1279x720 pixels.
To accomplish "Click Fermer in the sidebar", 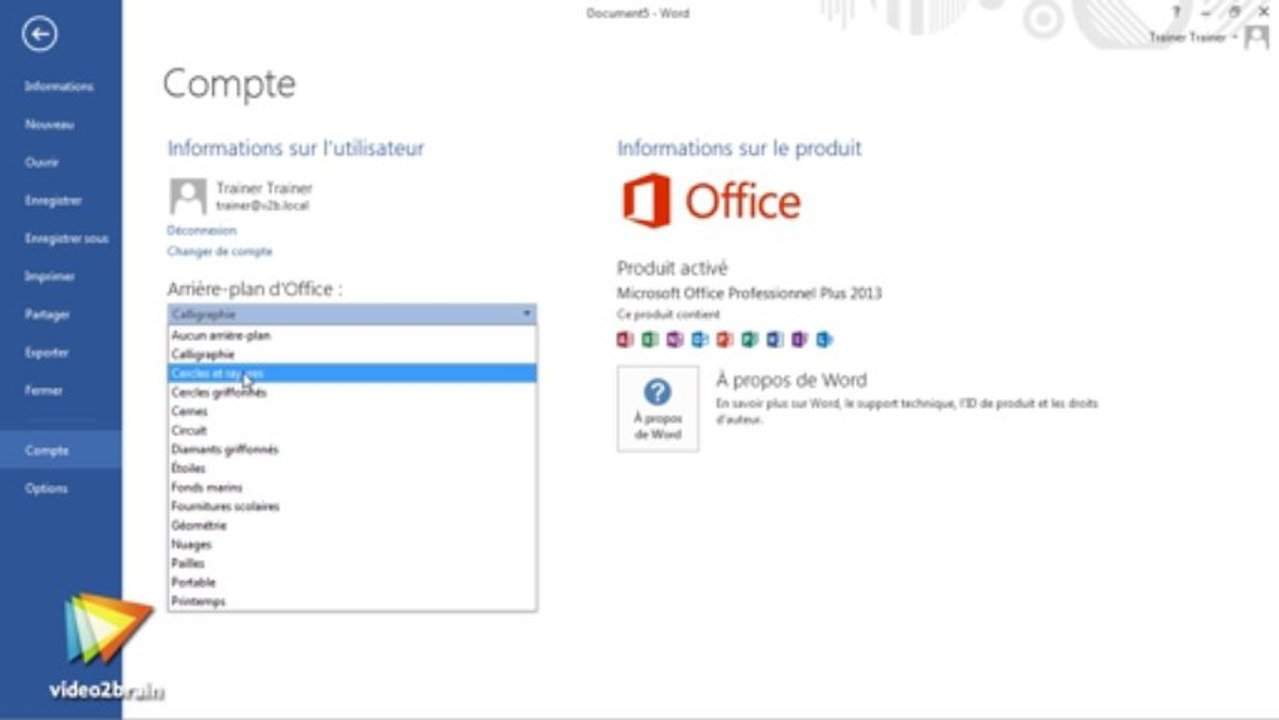I will pos(60,391).
